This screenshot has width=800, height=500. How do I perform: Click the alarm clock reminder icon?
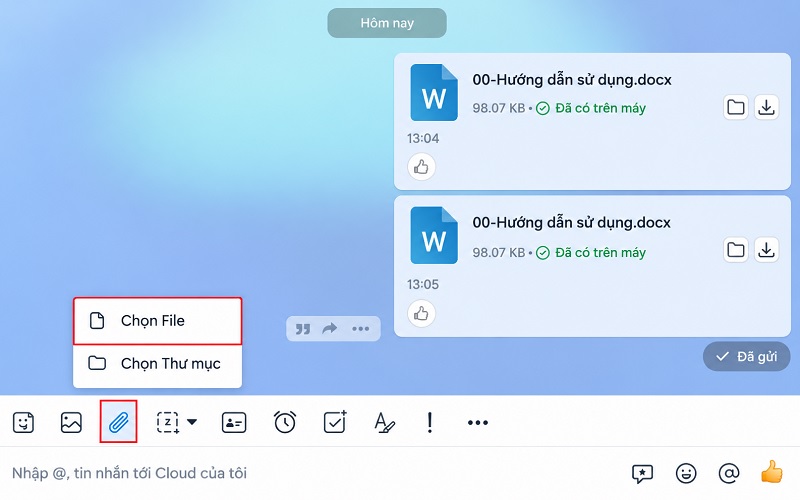click(x=285, y=422)
